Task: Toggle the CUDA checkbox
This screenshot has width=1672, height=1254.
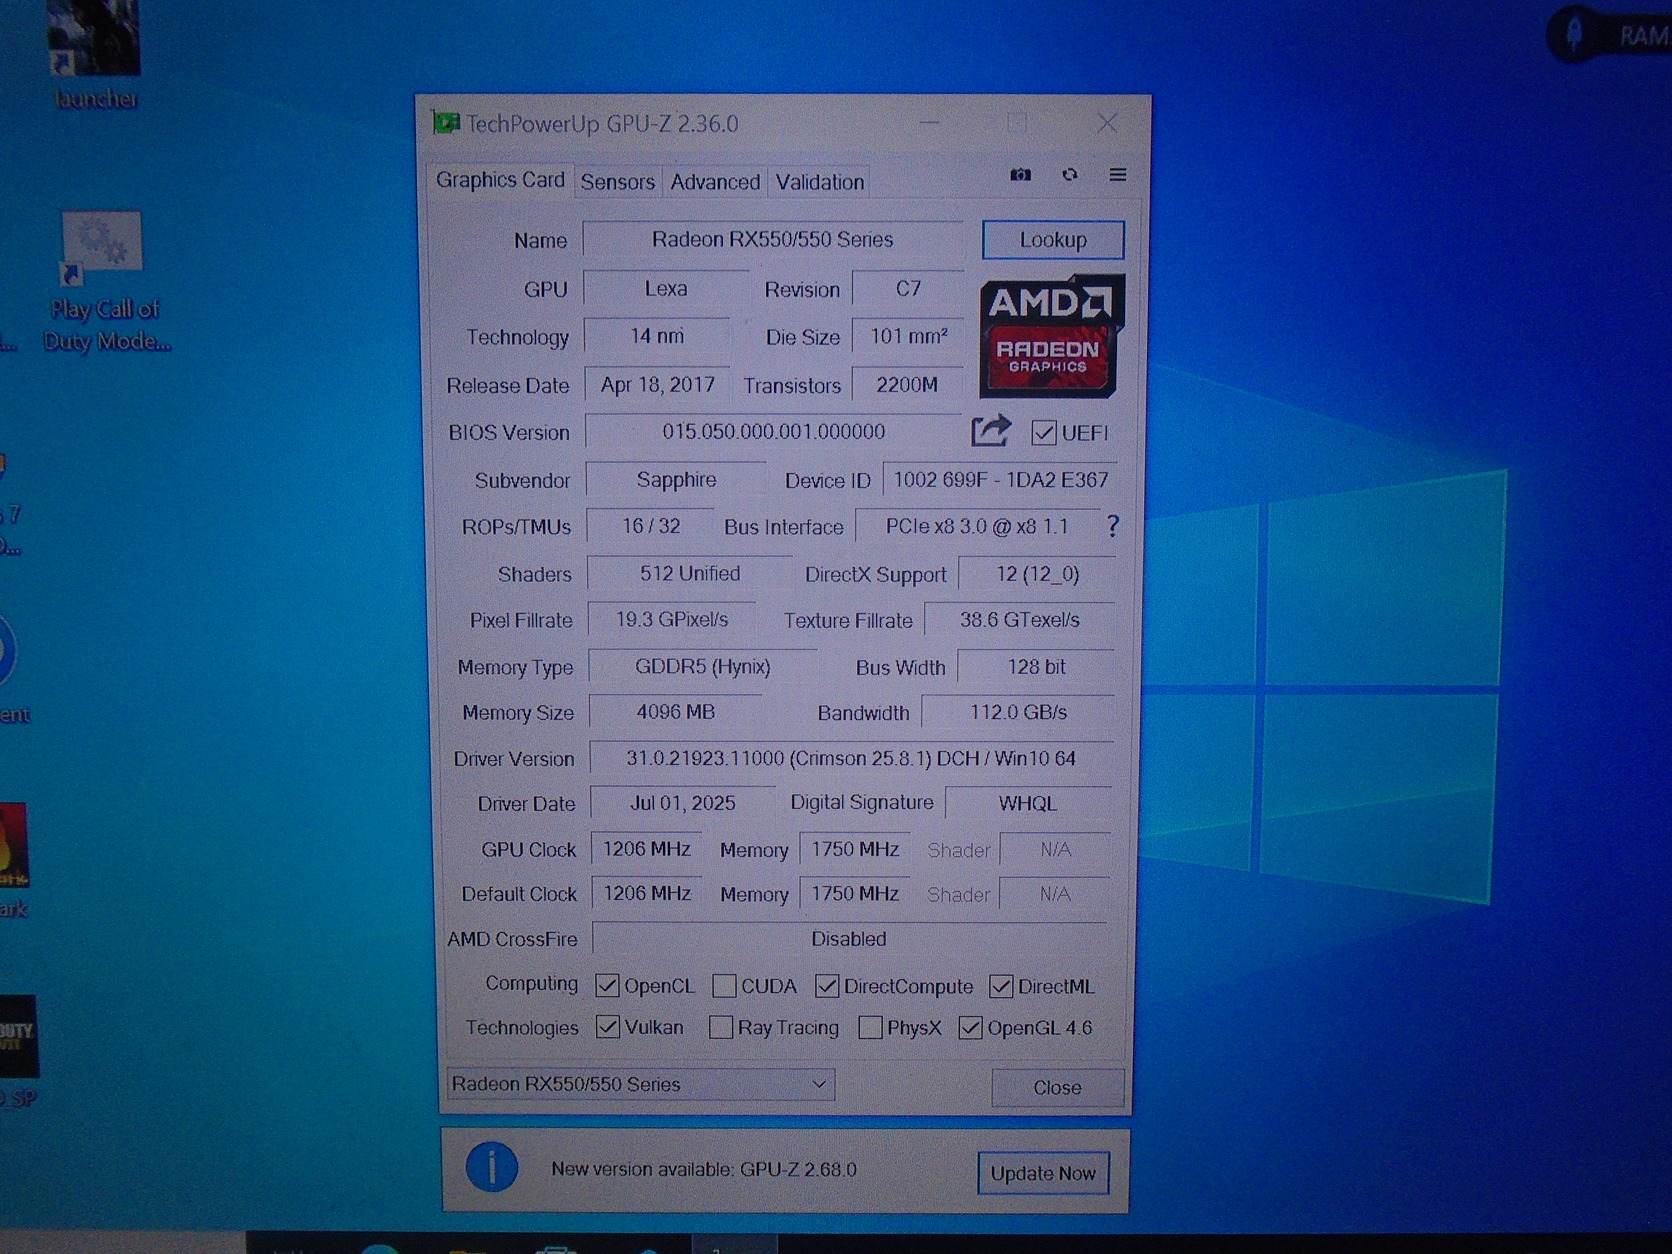Action: (x=724, y=986)
